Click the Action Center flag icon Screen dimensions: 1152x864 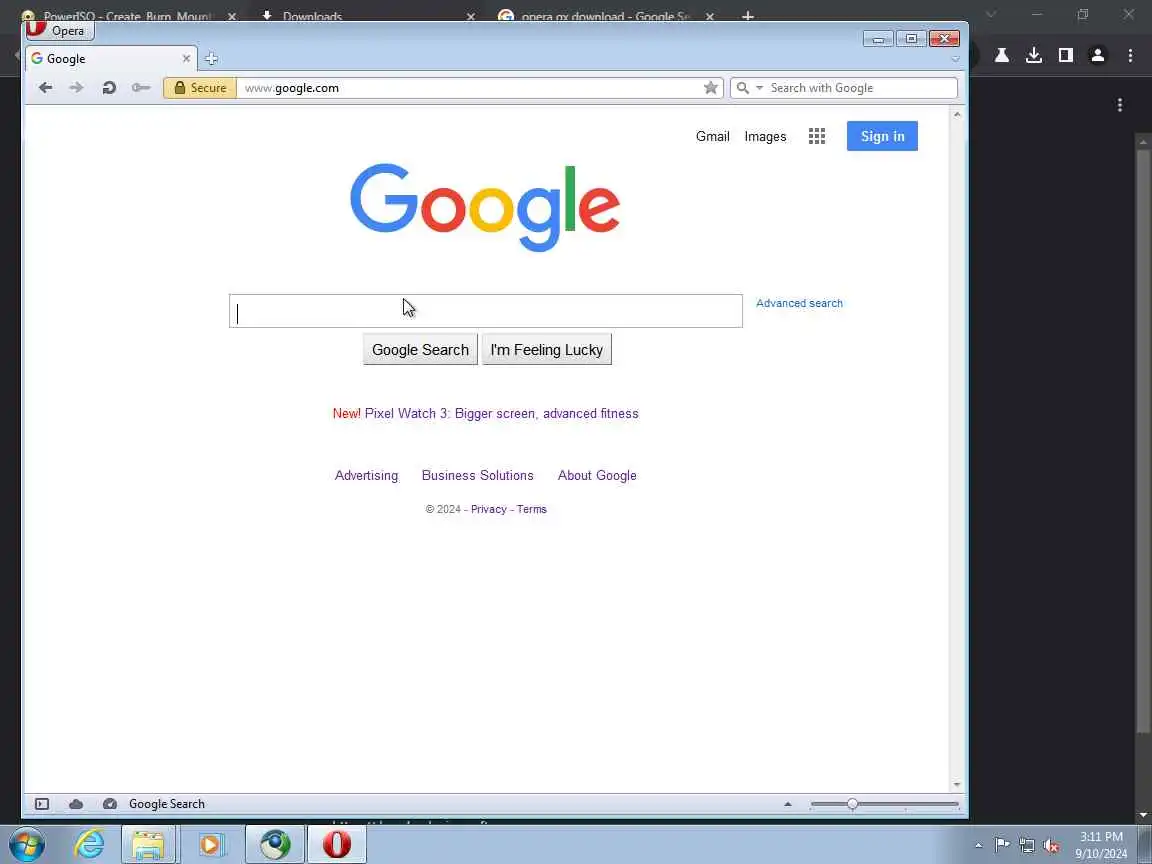[x=1002, y=845]
